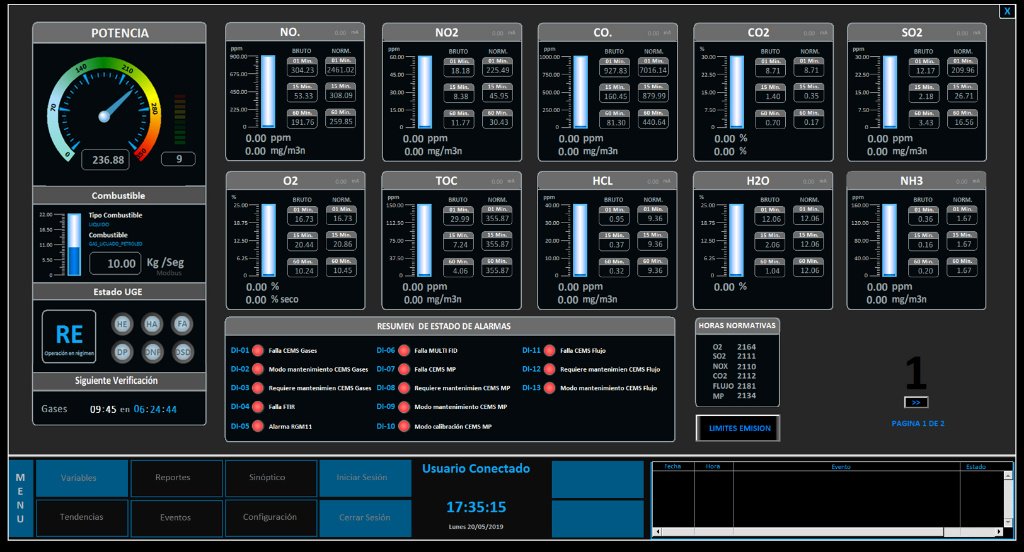Select the RE operating state icon
The height and width of the screenshot is (552, 1024).
click(x=69, y=336)
